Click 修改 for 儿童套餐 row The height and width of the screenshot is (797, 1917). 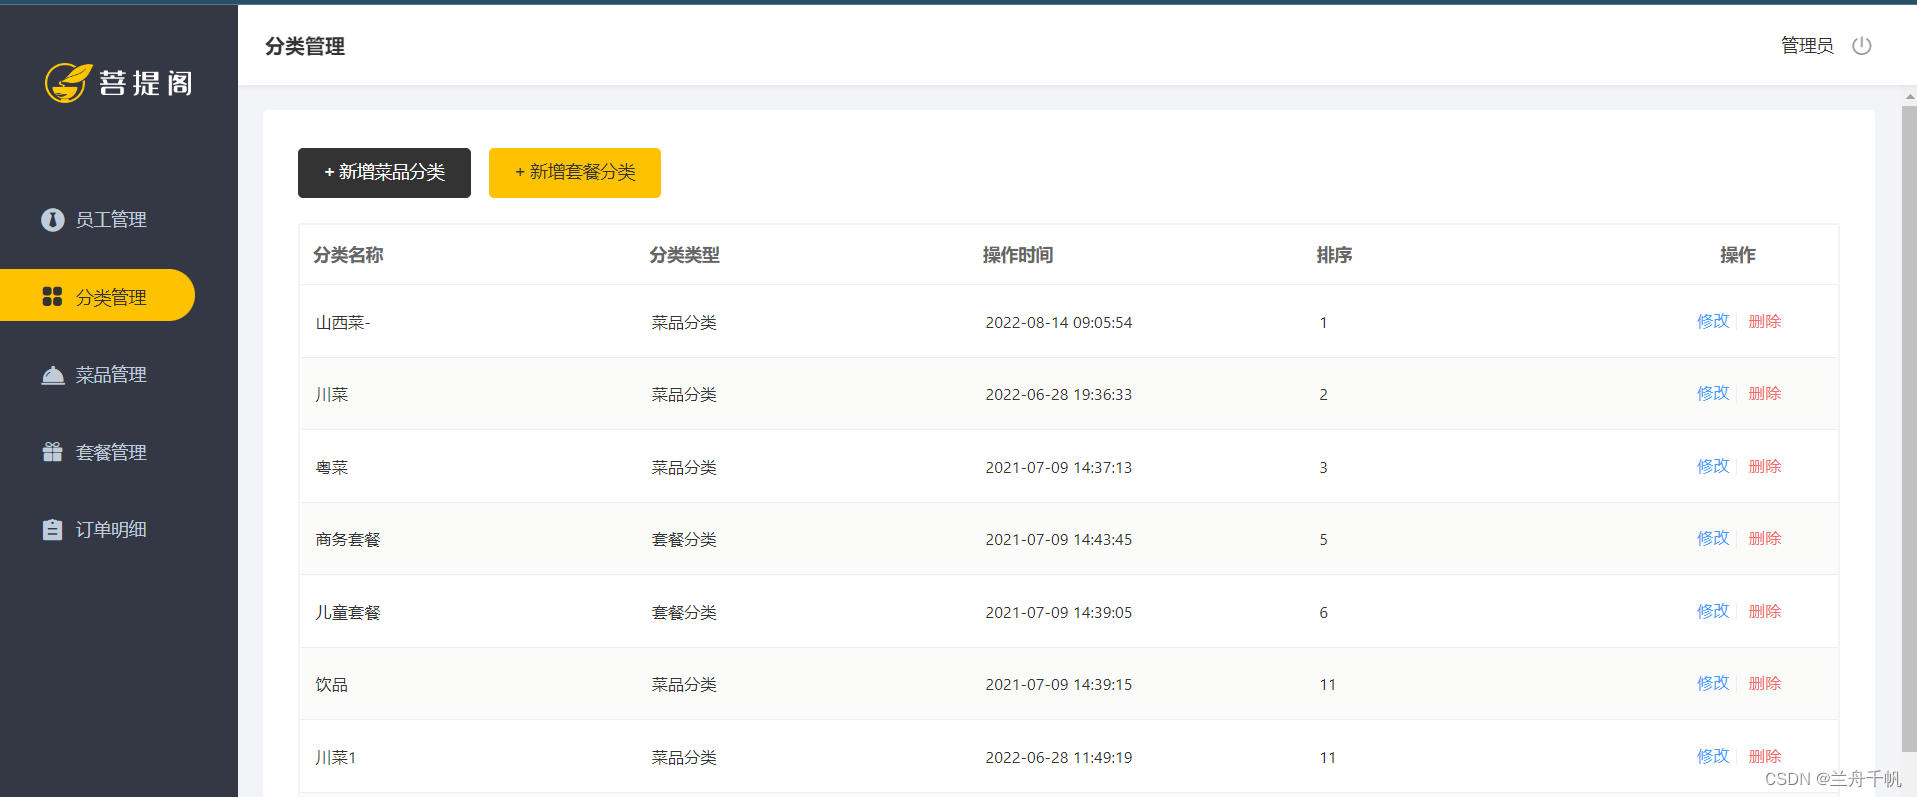1713,611
